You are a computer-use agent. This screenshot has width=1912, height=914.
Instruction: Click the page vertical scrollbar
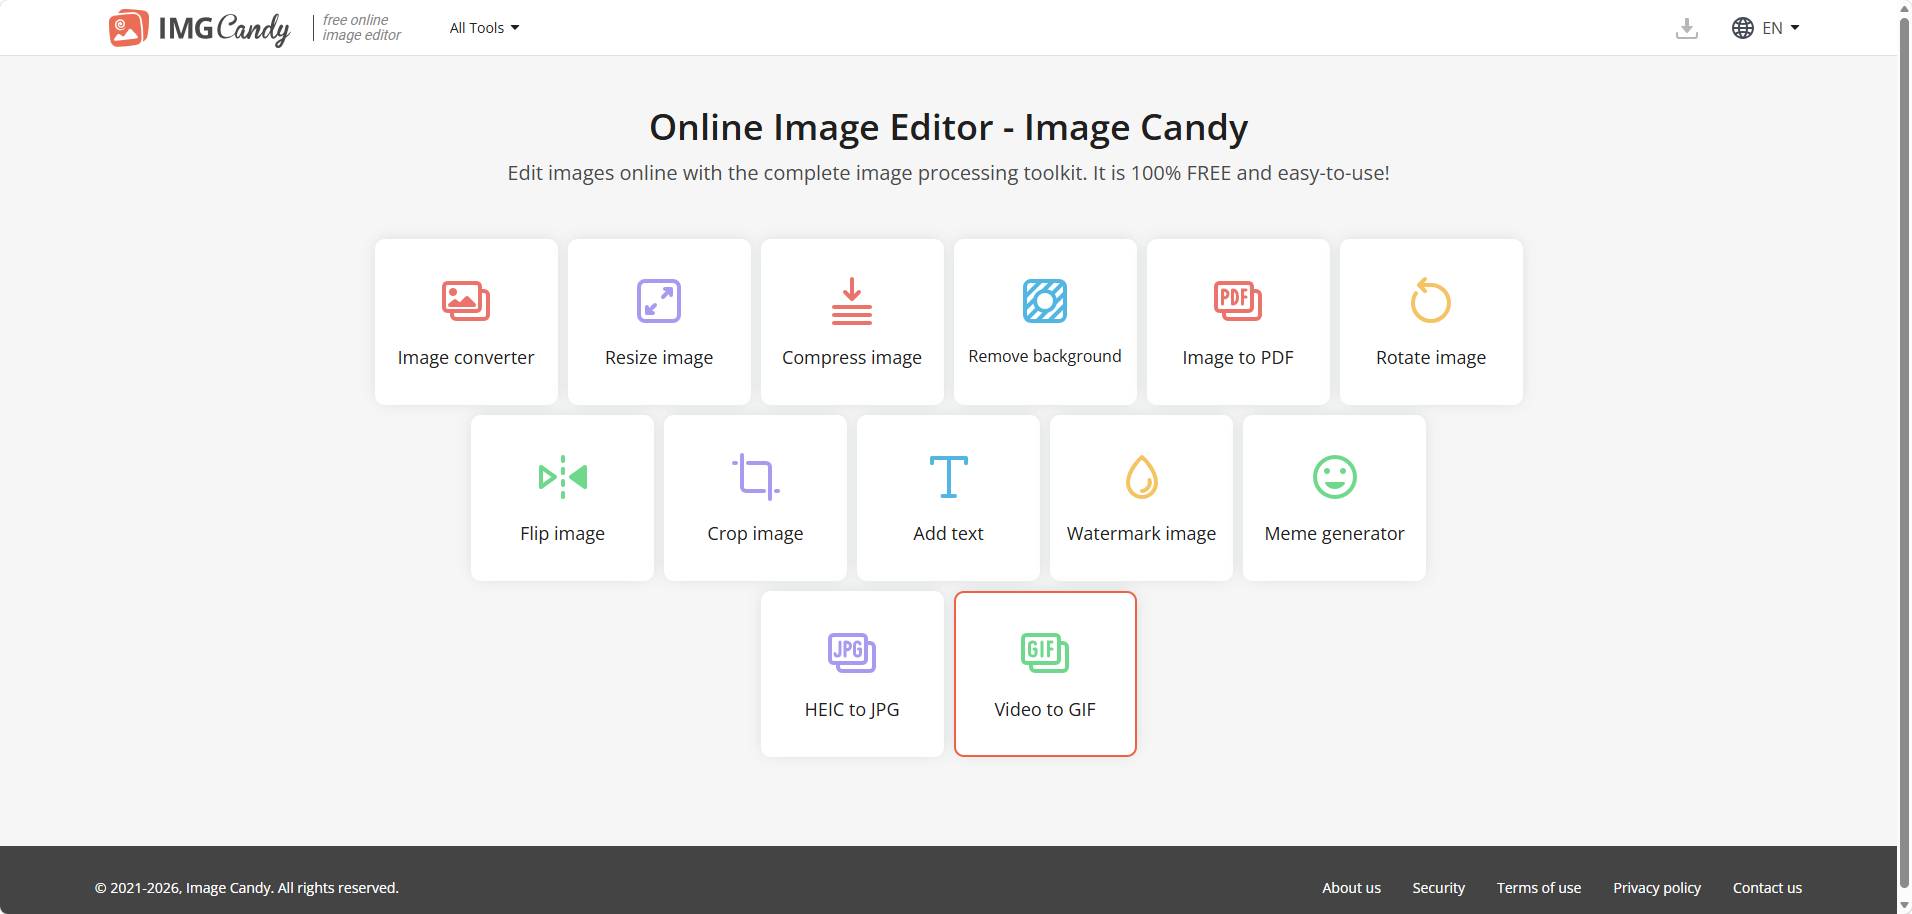point(1904,455)
